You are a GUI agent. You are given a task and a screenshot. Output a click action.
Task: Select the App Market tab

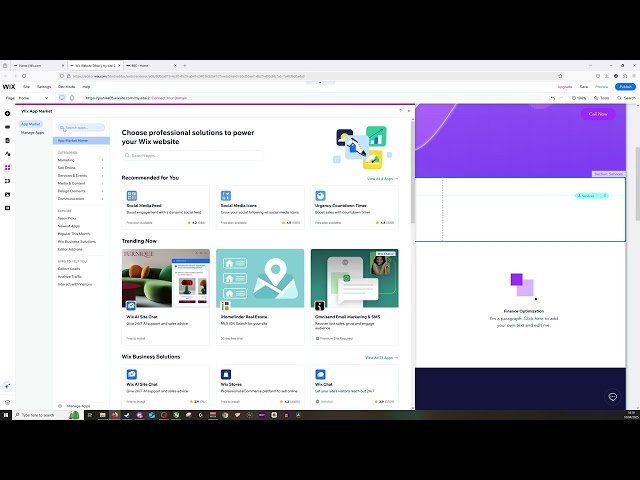click(x=31, y=124)
